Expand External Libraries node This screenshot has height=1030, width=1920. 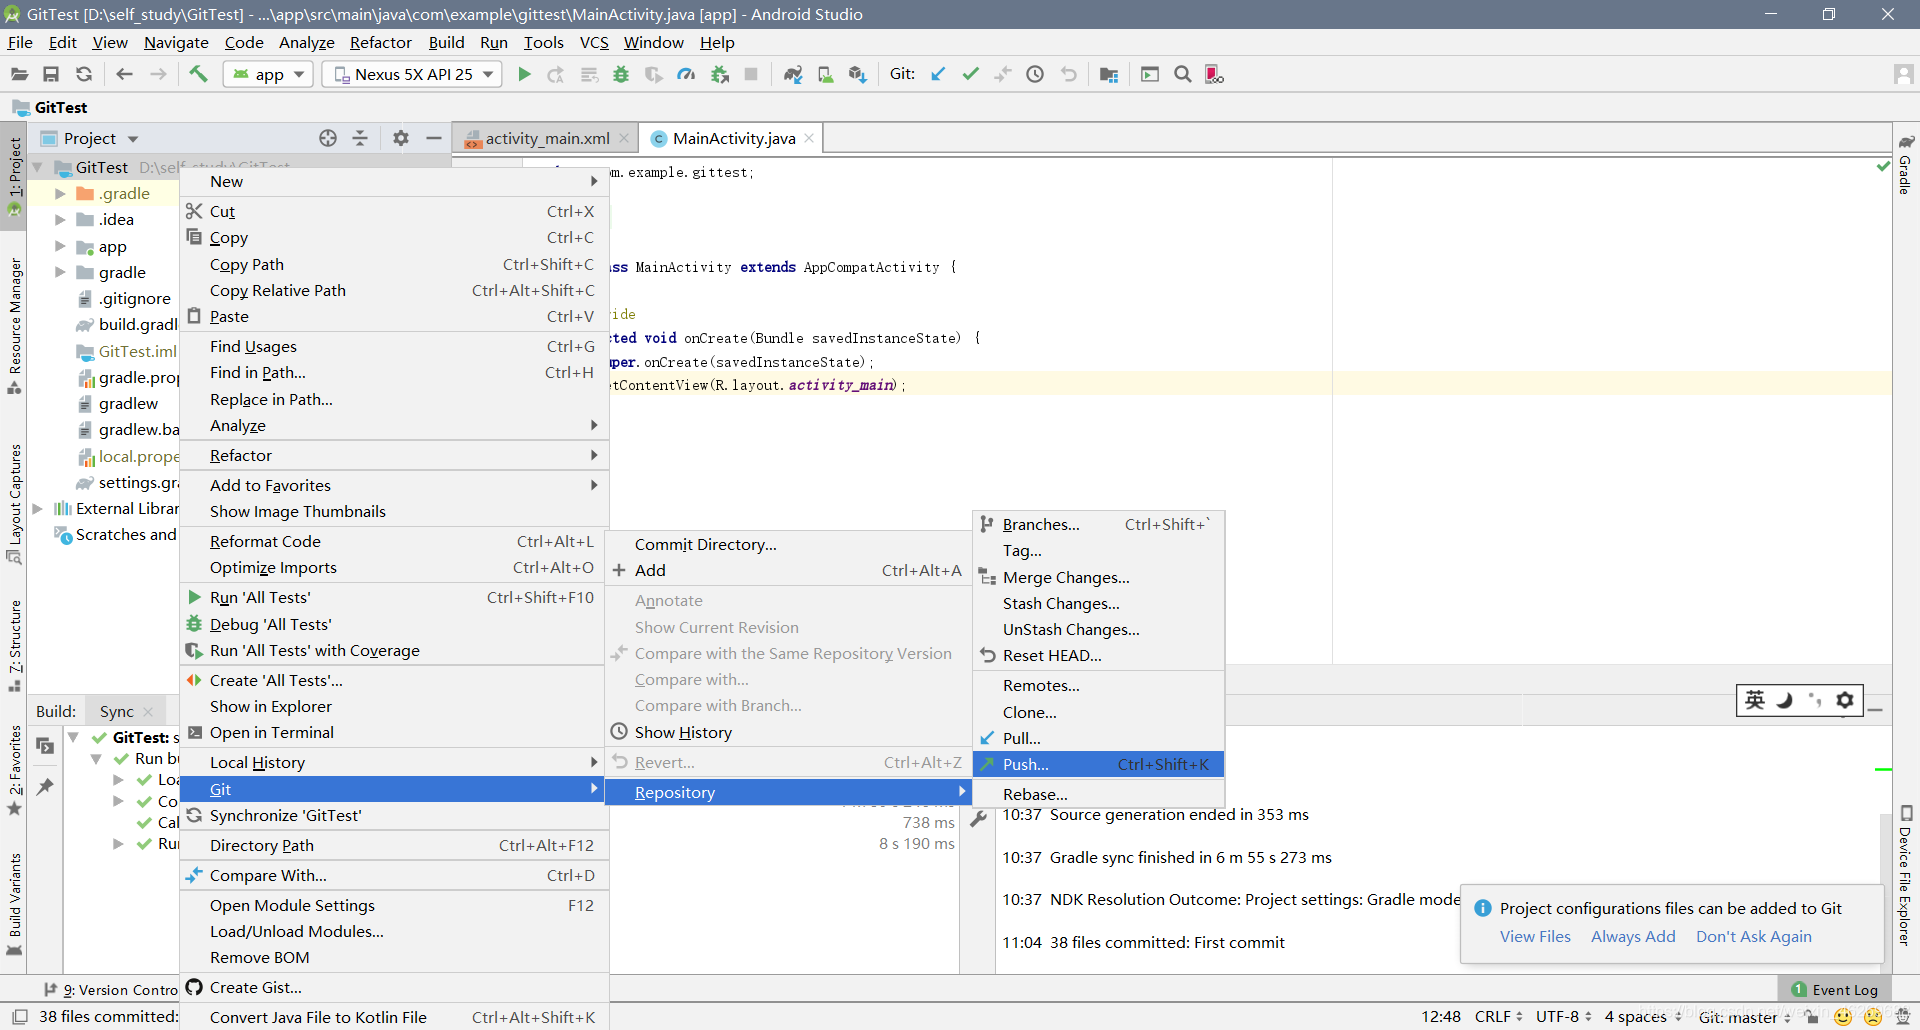pyautogui.click(x=38, y=508)
